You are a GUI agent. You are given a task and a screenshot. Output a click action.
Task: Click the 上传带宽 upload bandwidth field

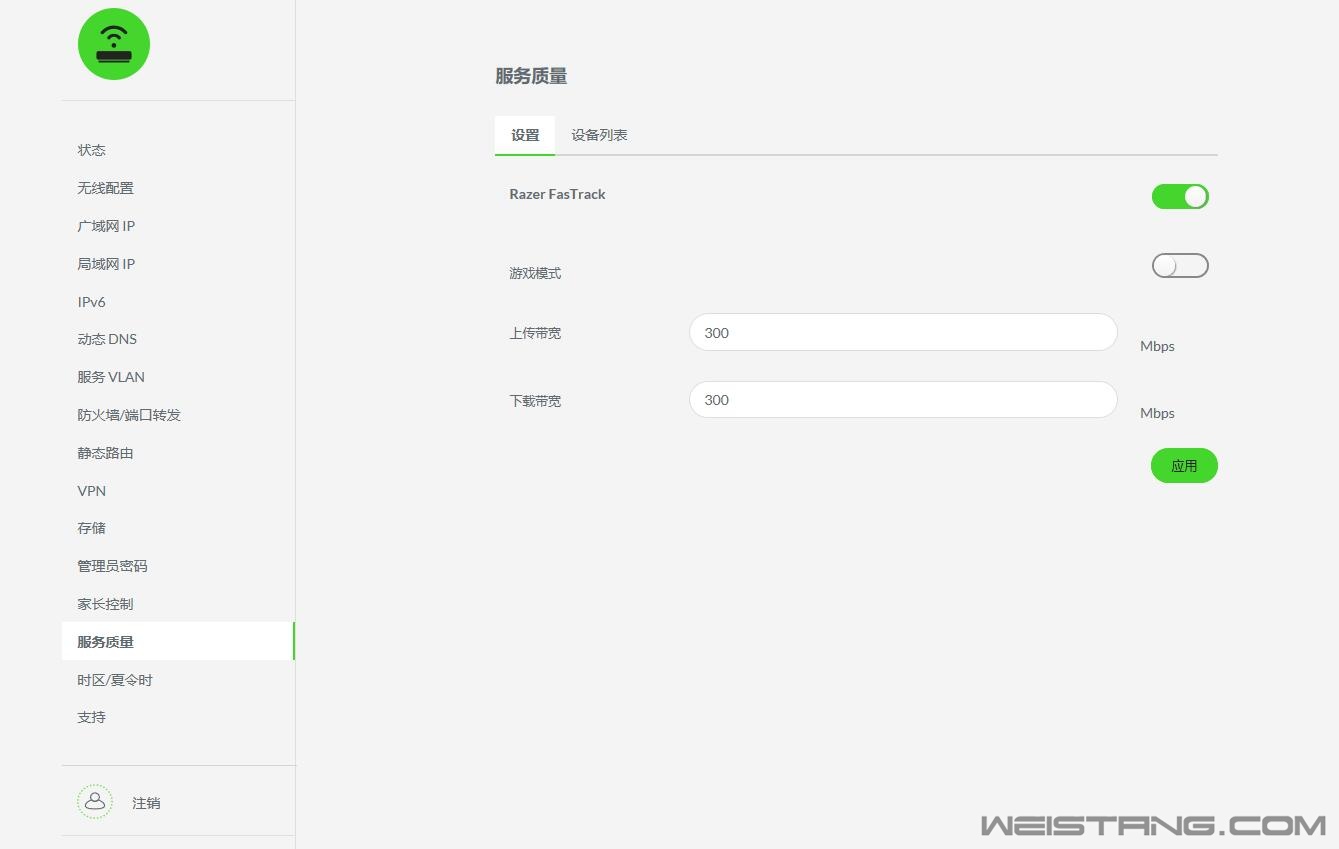click(902, 333)
